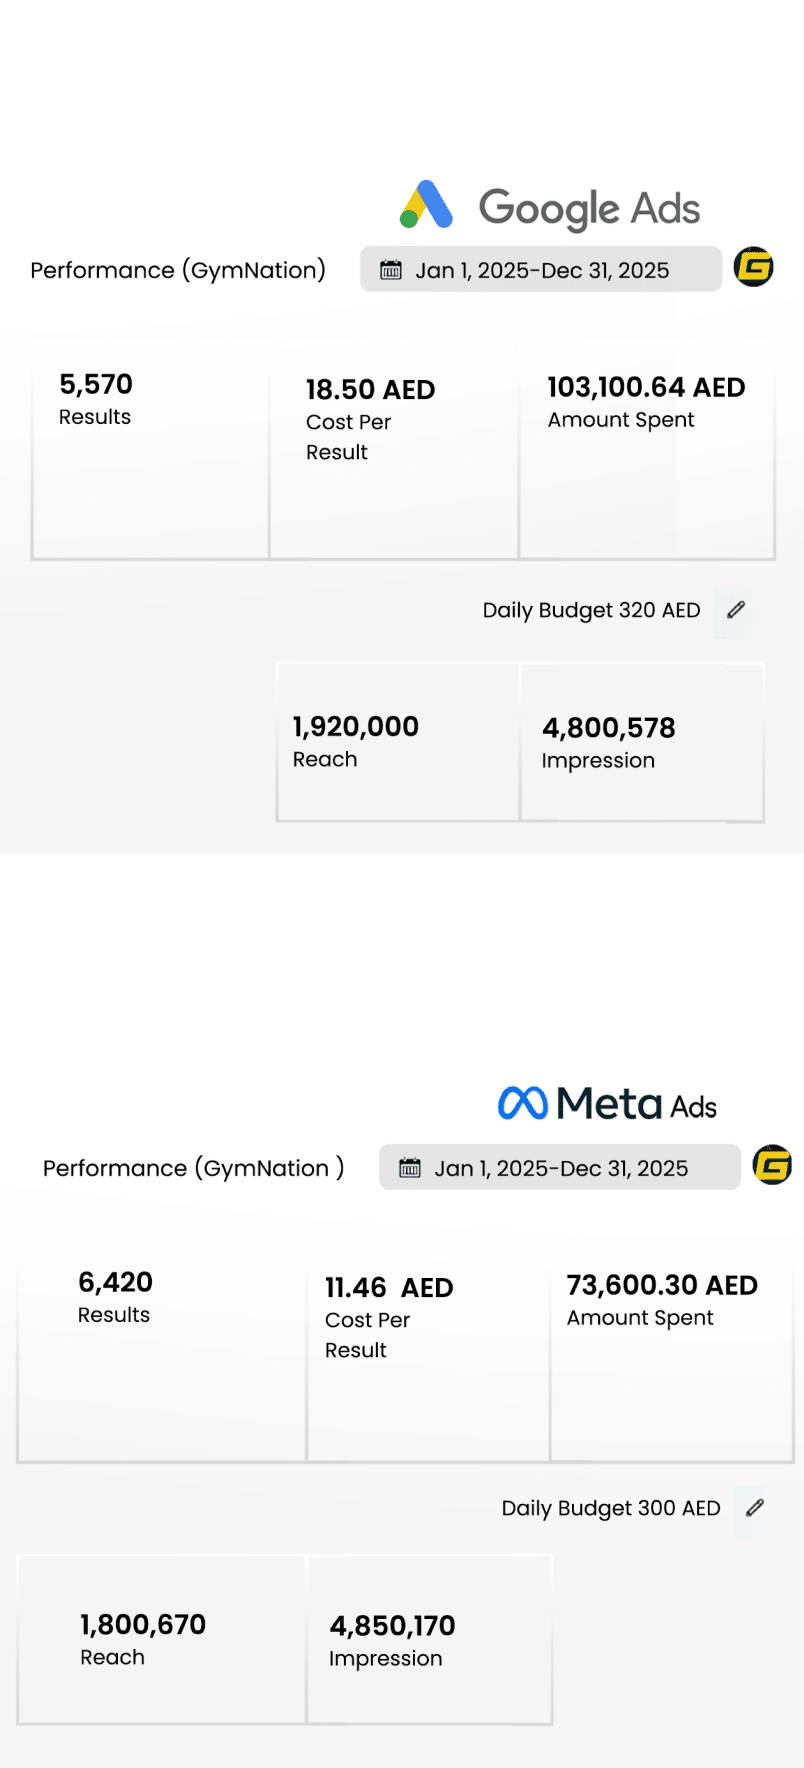Screen dimensions: 804x1768
Task: Select the 4,850,170 Impression card
Action: tap(429, 1640)
